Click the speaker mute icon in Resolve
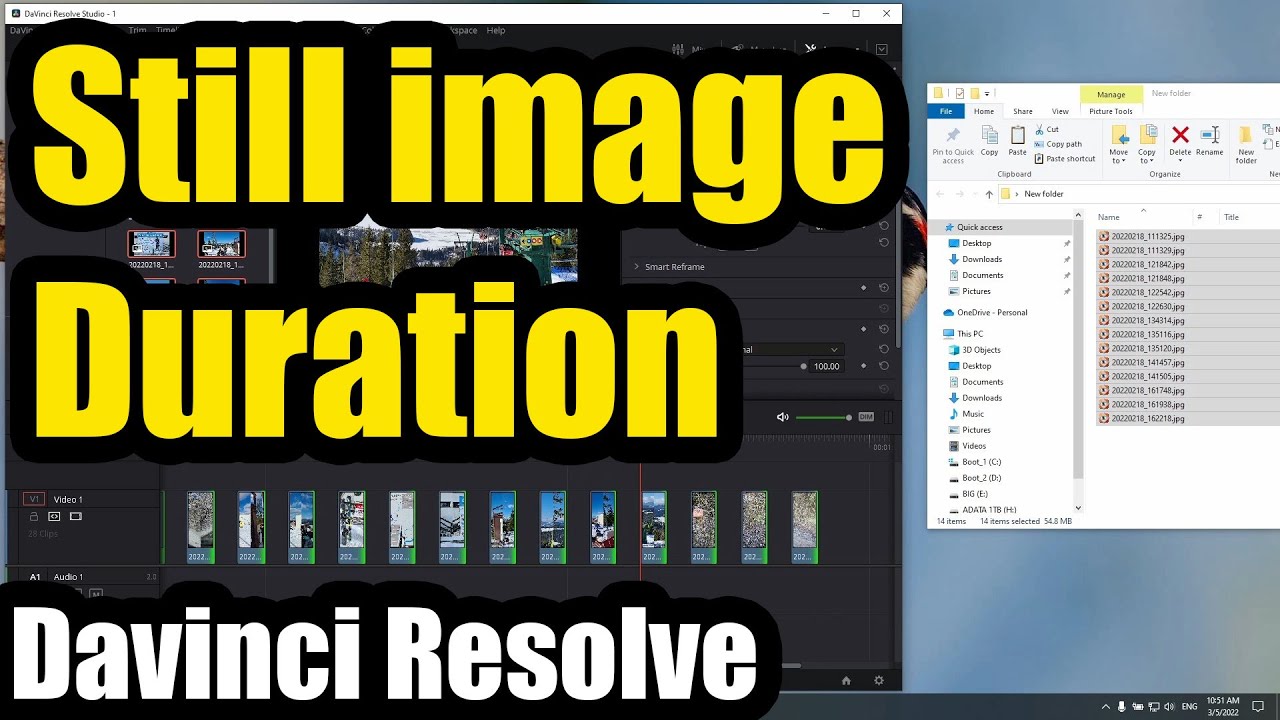 coord(783,417)
